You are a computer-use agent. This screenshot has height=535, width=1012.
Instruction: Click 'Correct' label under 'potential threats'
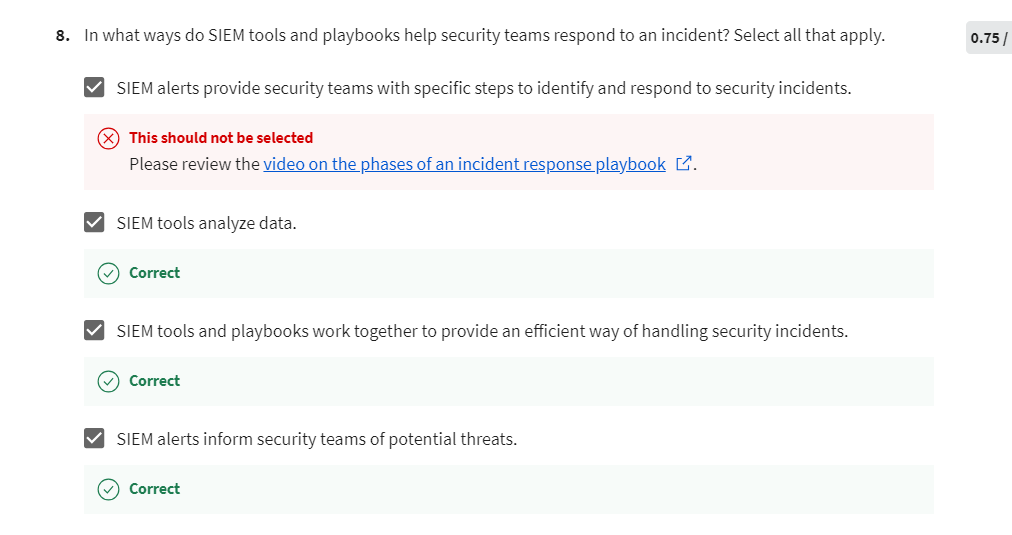(154, 489)
